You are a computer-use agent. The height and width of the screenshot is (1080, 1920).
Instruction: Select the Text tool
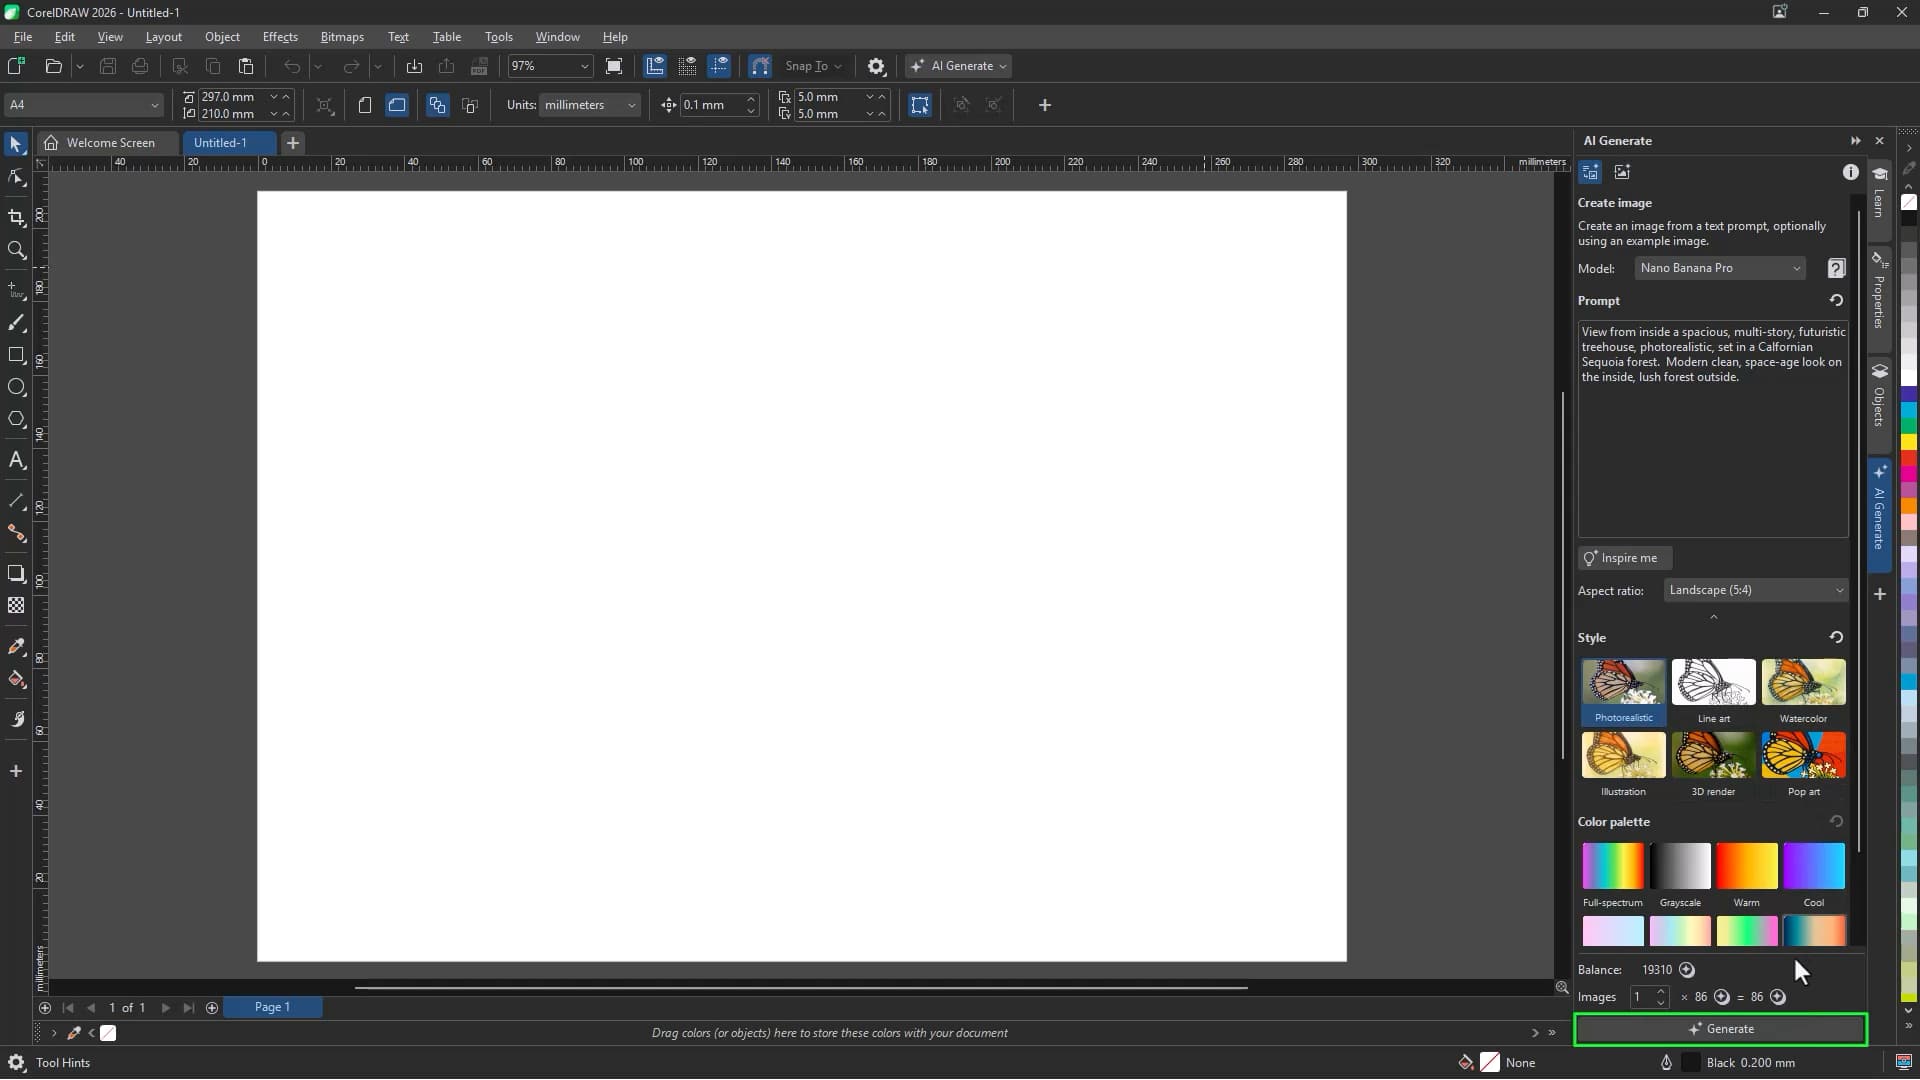[x=16, y=461]
